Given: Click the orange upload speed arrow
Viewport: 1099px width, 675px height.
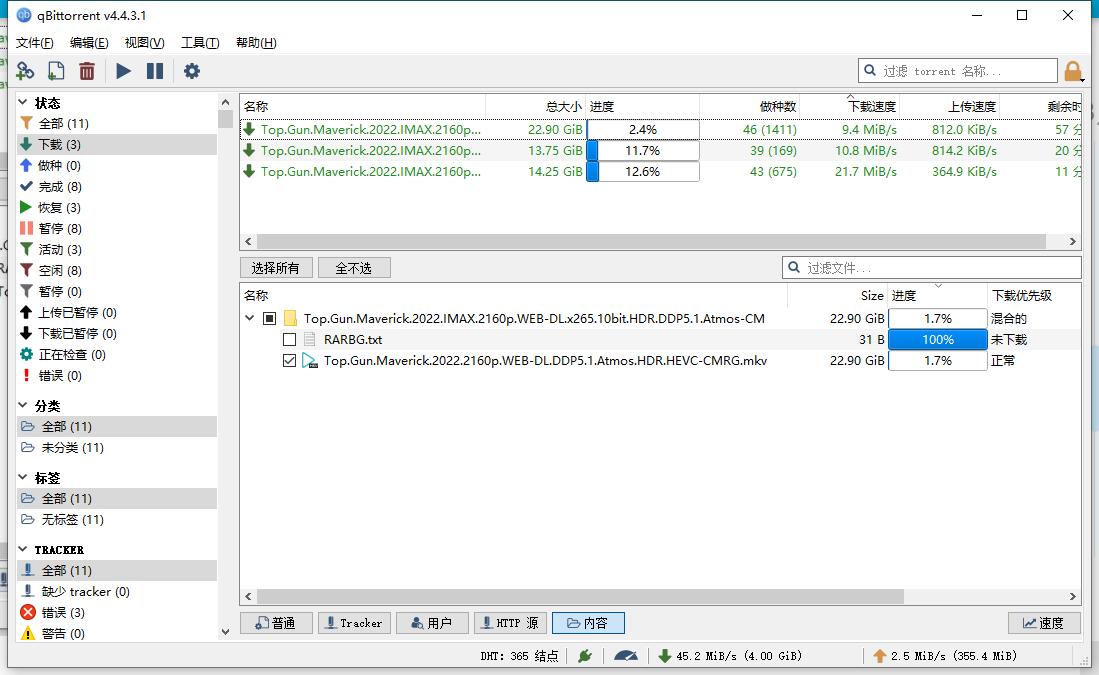Looking at the screenshot, I should pyautogui.click(x=880, y=656).
